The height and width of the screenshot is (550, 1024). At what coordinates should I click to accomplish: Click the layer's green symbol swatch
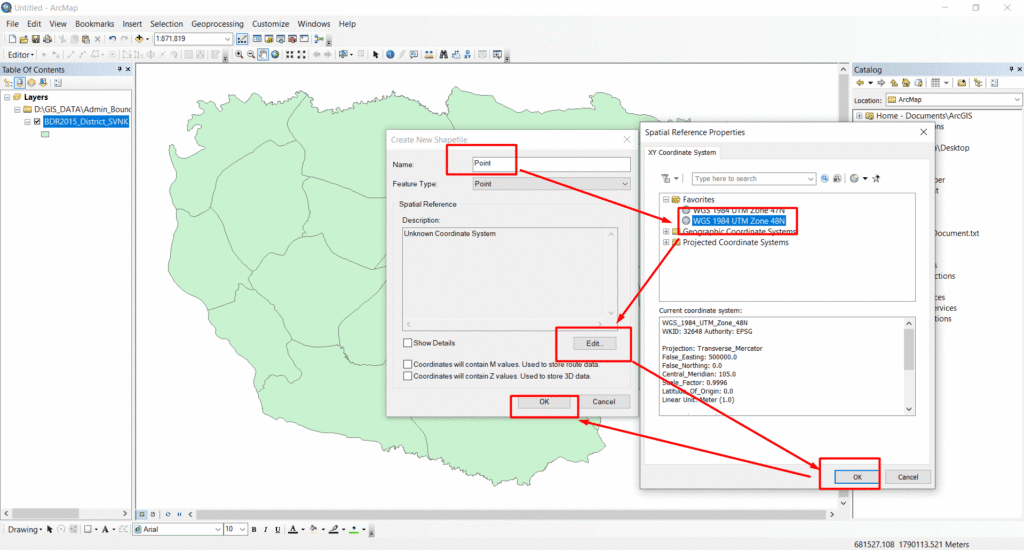pos(45,135)
